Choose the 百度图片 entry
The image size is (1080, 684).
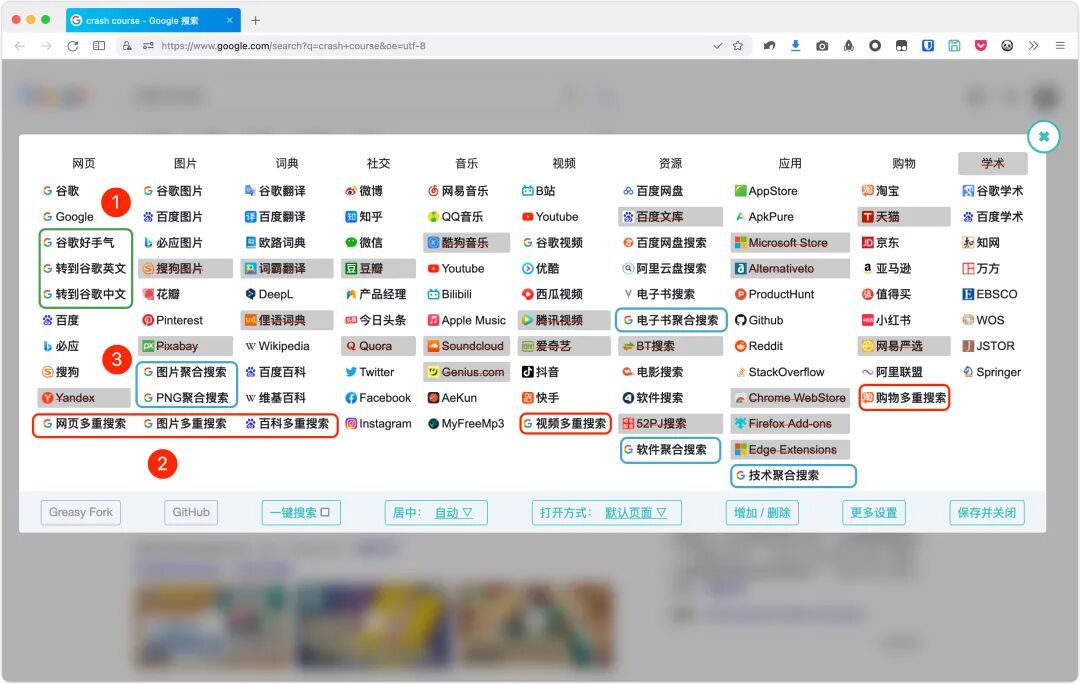coord(173,216)
